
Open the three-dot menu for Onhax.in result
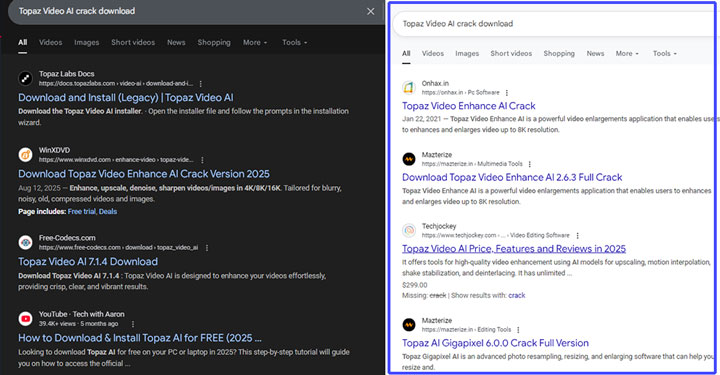507,93
